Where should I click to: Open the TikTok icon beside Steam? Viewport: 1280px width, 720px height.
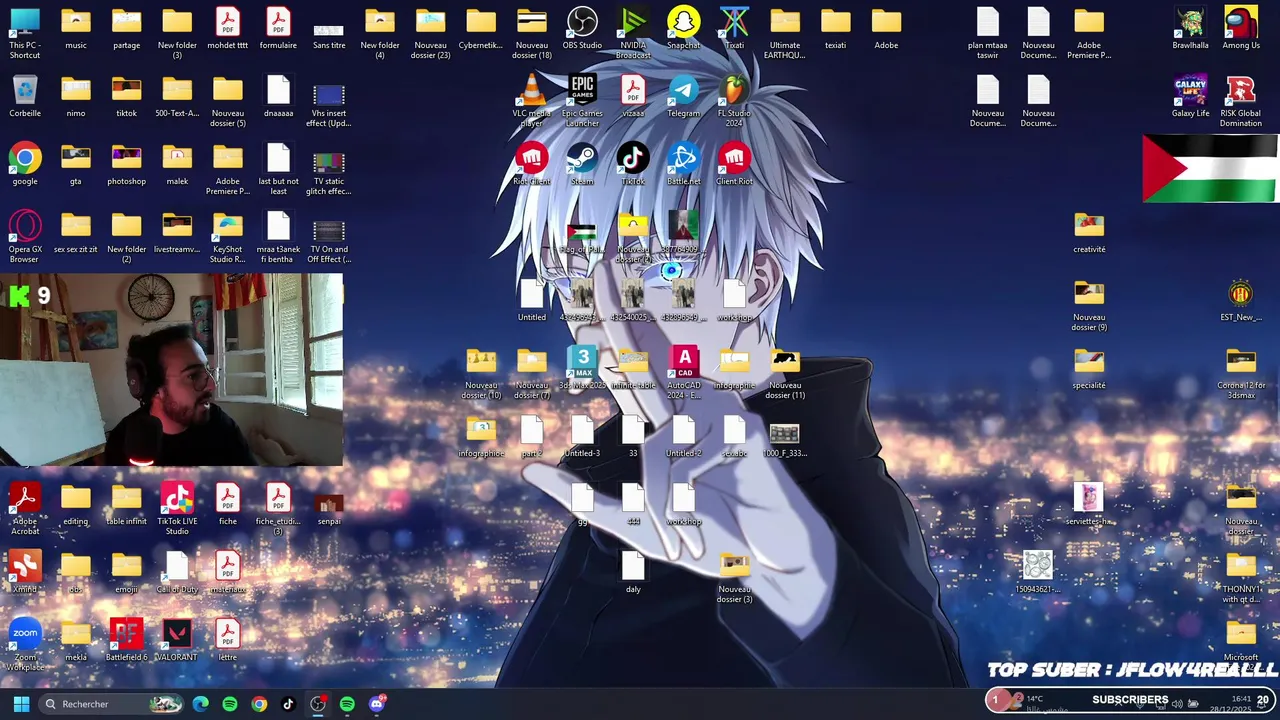point(633,164)
